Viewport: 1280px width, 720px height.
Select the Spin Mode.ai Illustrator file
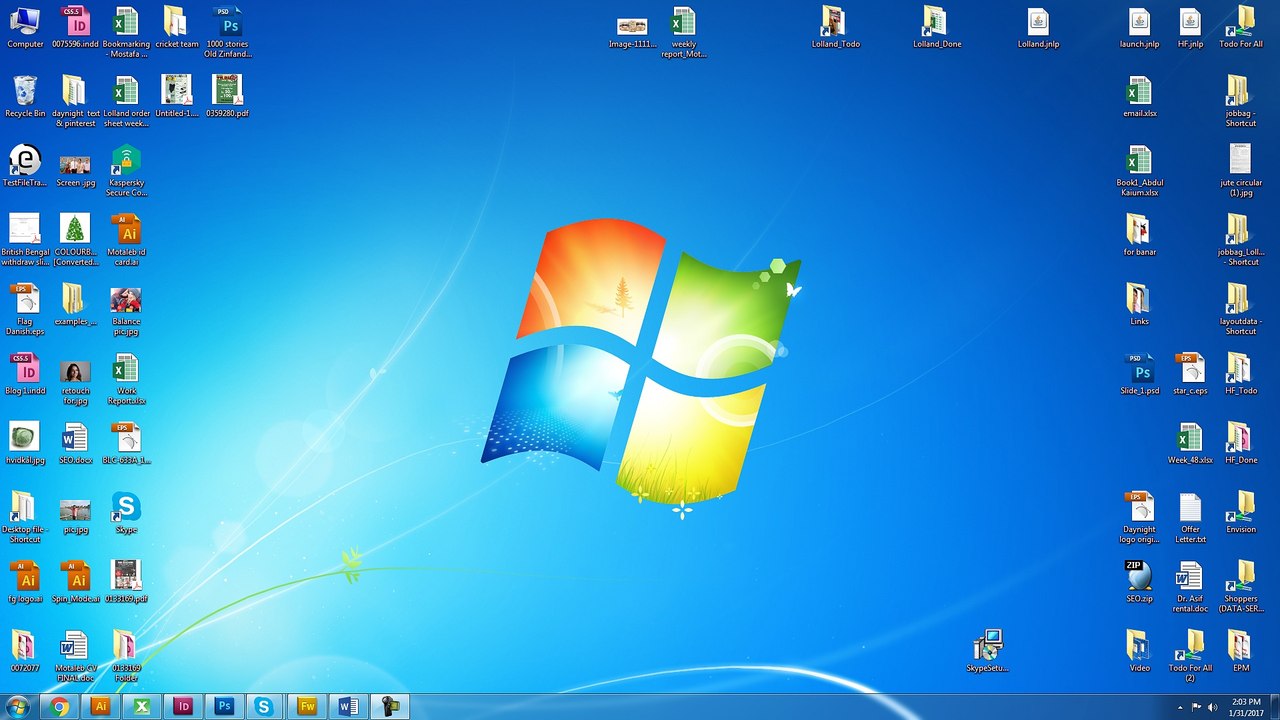click(x=75, y=581)
